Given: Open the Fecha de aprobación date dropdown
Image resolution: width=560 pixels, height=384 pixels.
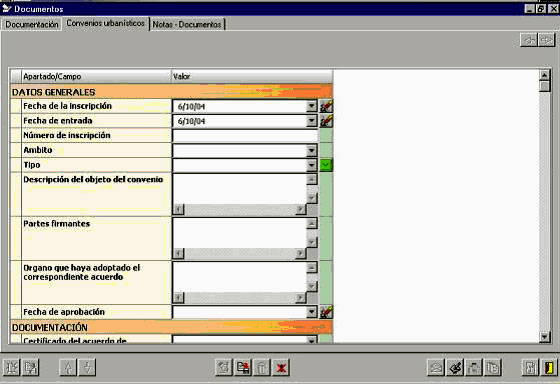Looking at the screenshot, I should 311,312.
